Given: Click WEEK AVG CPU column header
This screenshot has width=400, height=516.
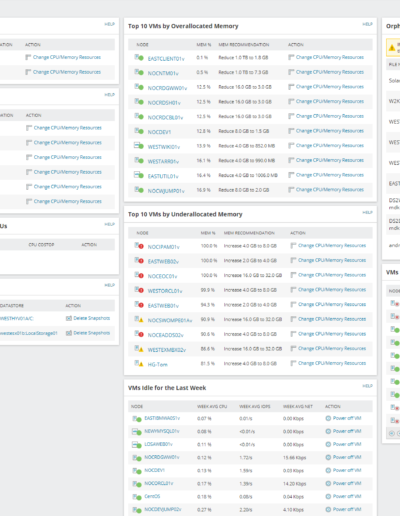Looking at the screenshot, I should [x=212, y=407].
